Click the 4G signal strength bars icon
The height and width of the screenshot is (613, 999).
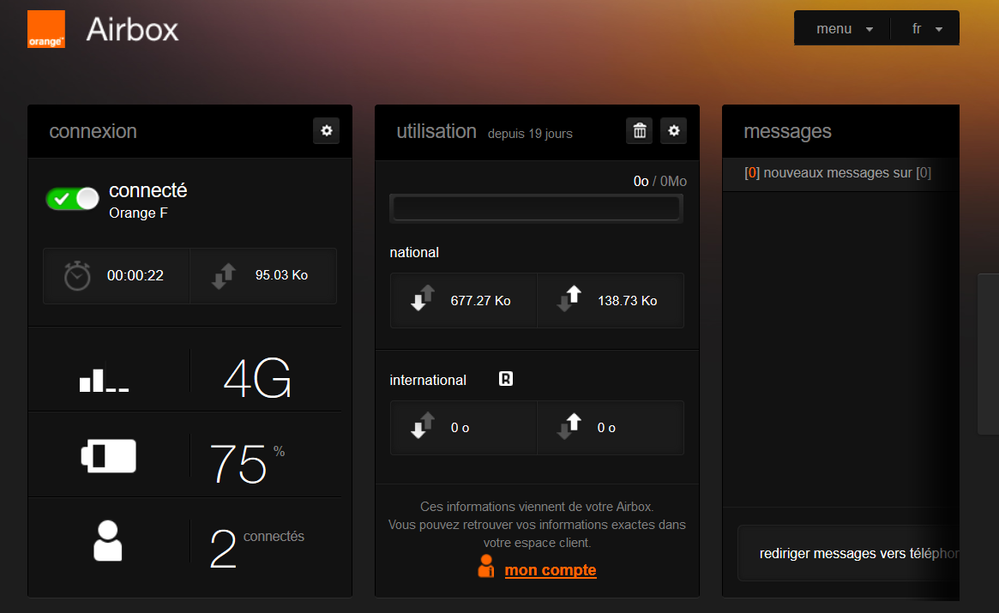[x=105, y=379]
